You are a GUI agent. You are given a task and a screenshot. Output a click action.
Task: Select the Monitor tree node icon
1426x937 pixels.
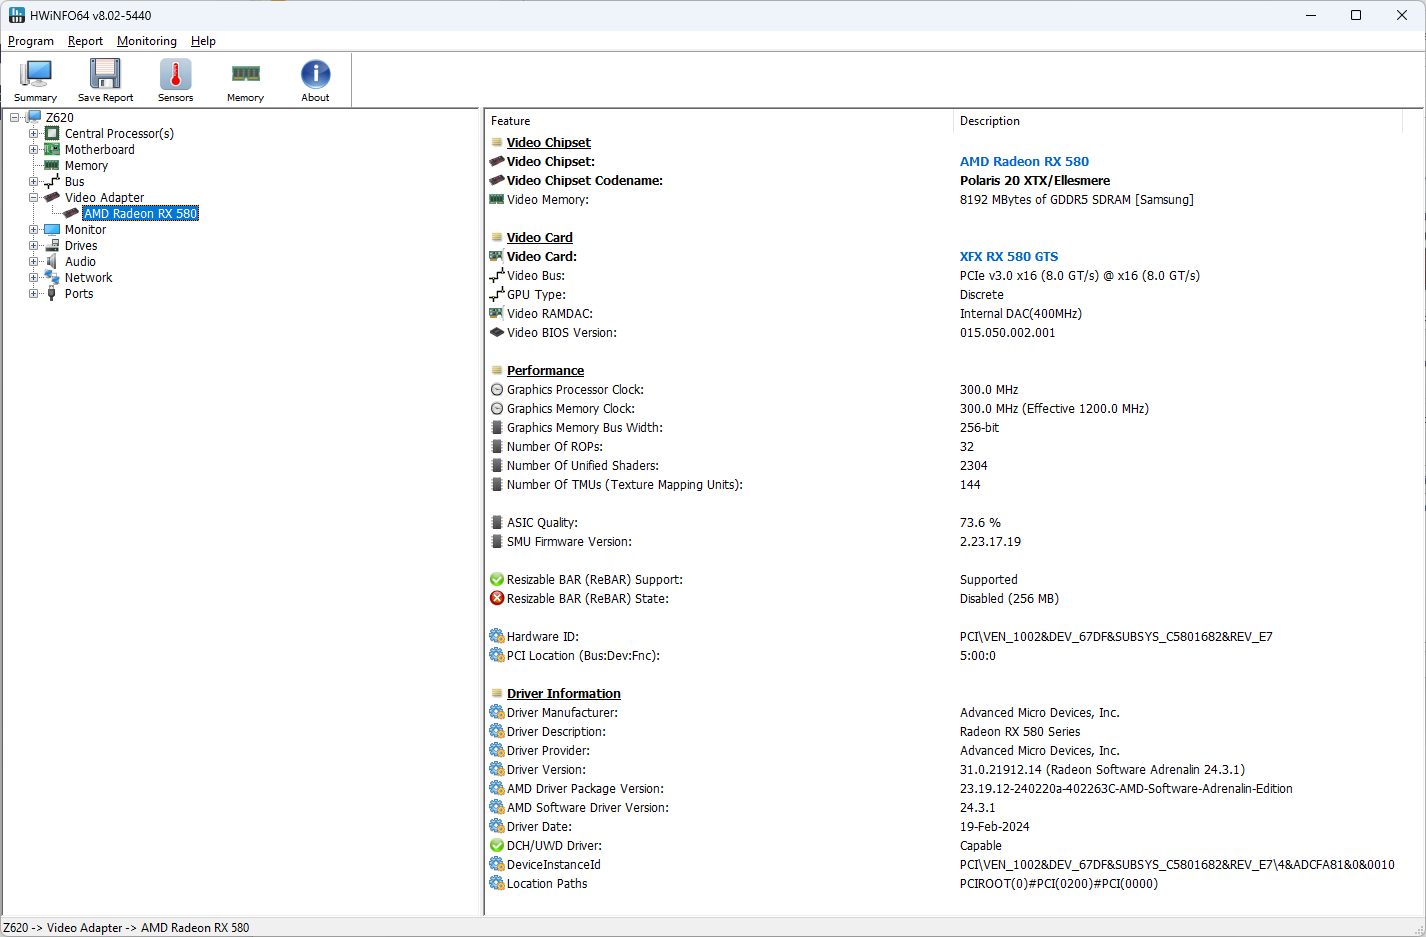[52, 229]
